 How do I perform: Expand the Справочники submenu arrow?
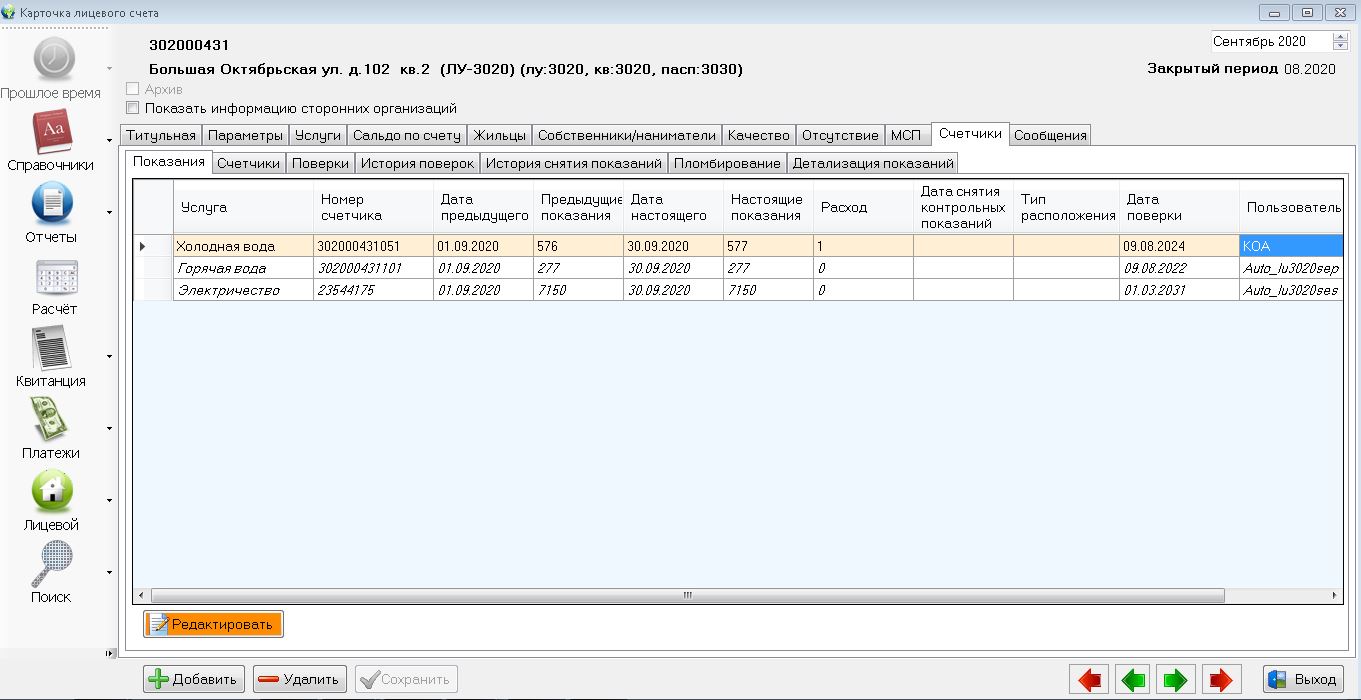pyautogui.click(x=109, y=140)
